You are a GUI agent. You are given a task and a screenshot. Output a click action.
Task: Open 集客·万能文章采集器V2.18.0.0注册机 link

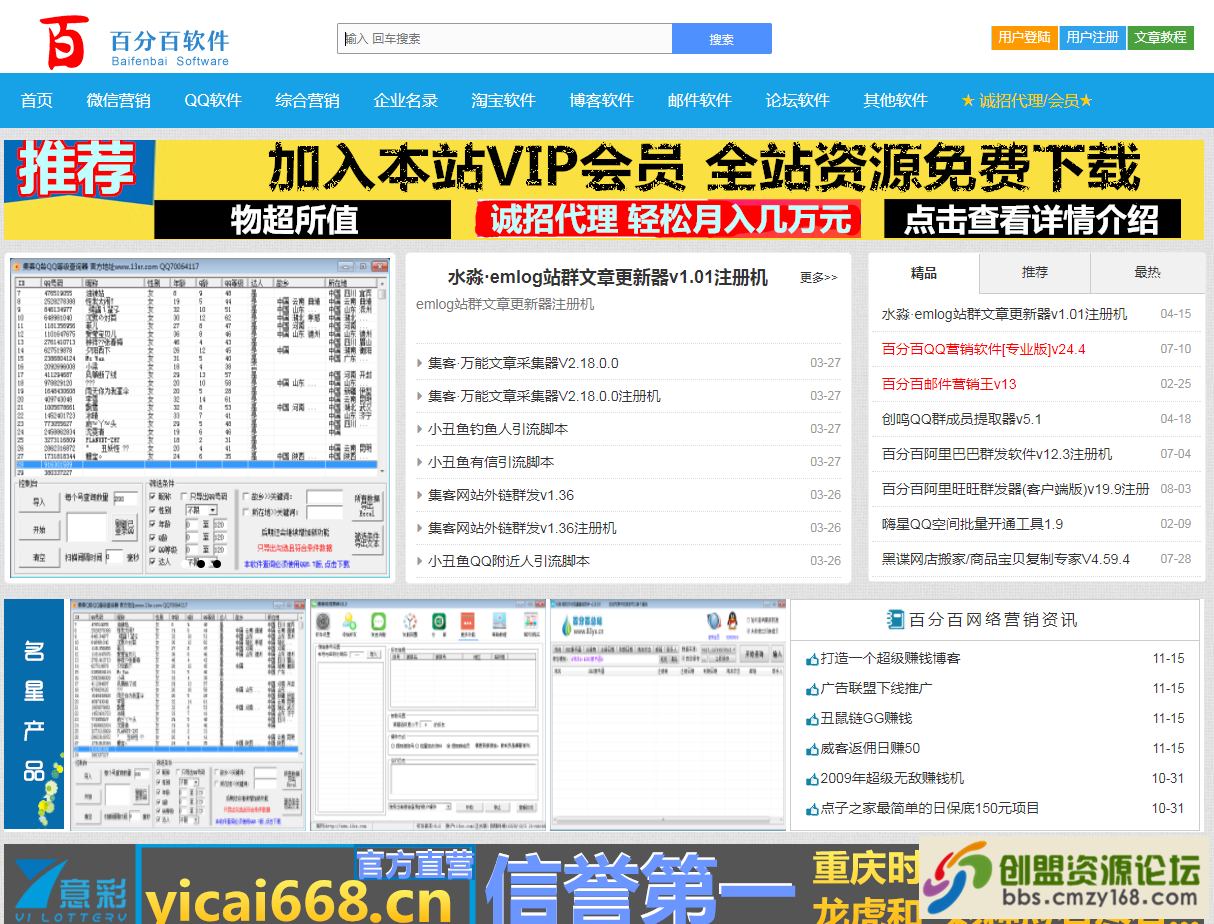click(x=544, y=396)
